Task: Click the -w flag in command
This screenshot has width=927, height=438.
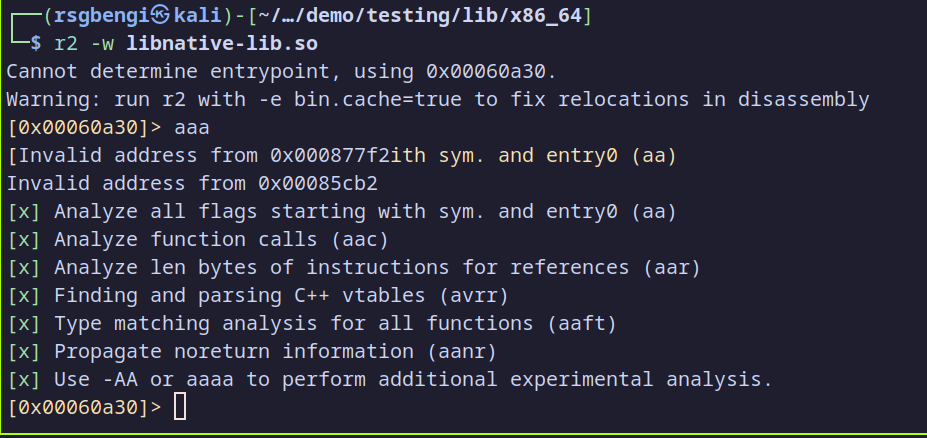Action: (x=103, y=44)
